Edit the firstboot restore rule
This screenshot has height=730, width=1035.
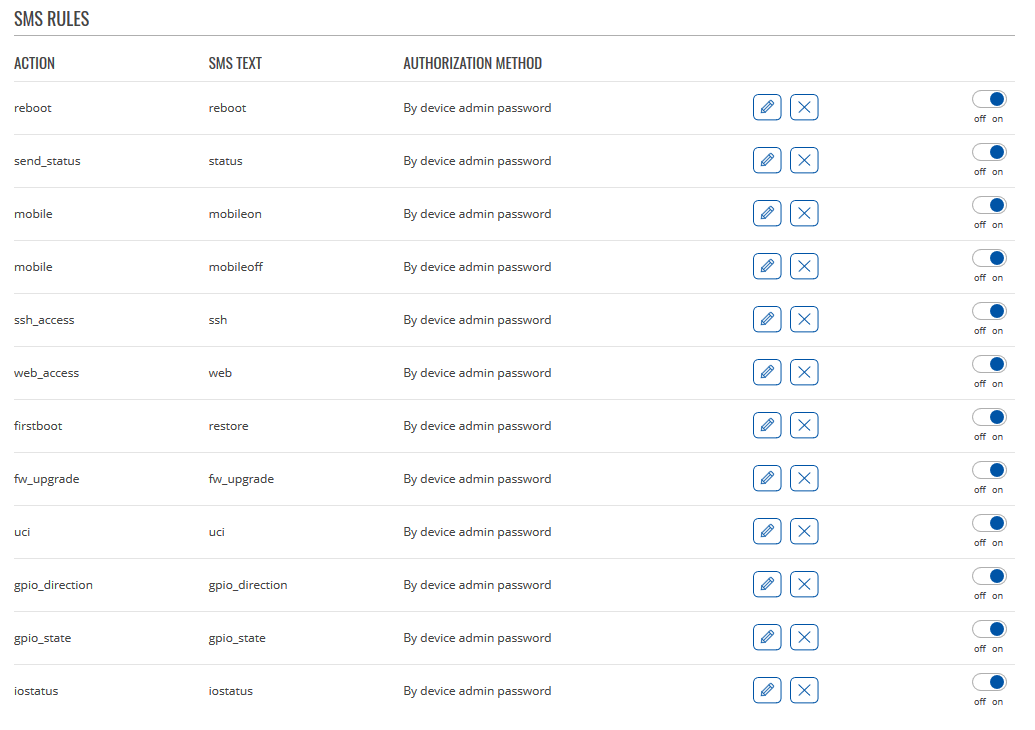tap(767, 425)
